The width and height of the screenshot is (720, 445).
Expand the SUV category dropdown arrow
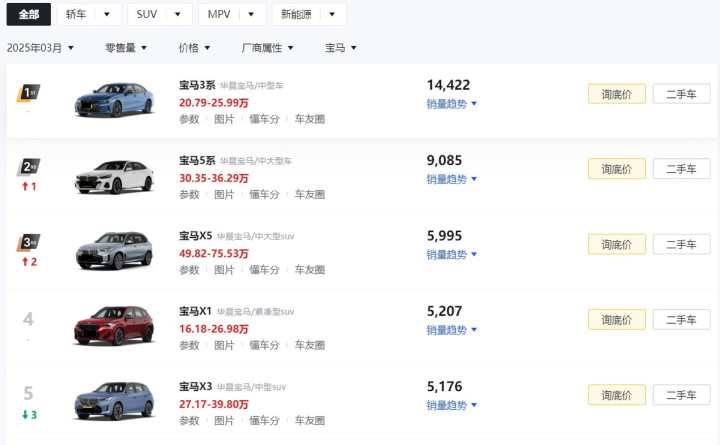tap(177, 14)
